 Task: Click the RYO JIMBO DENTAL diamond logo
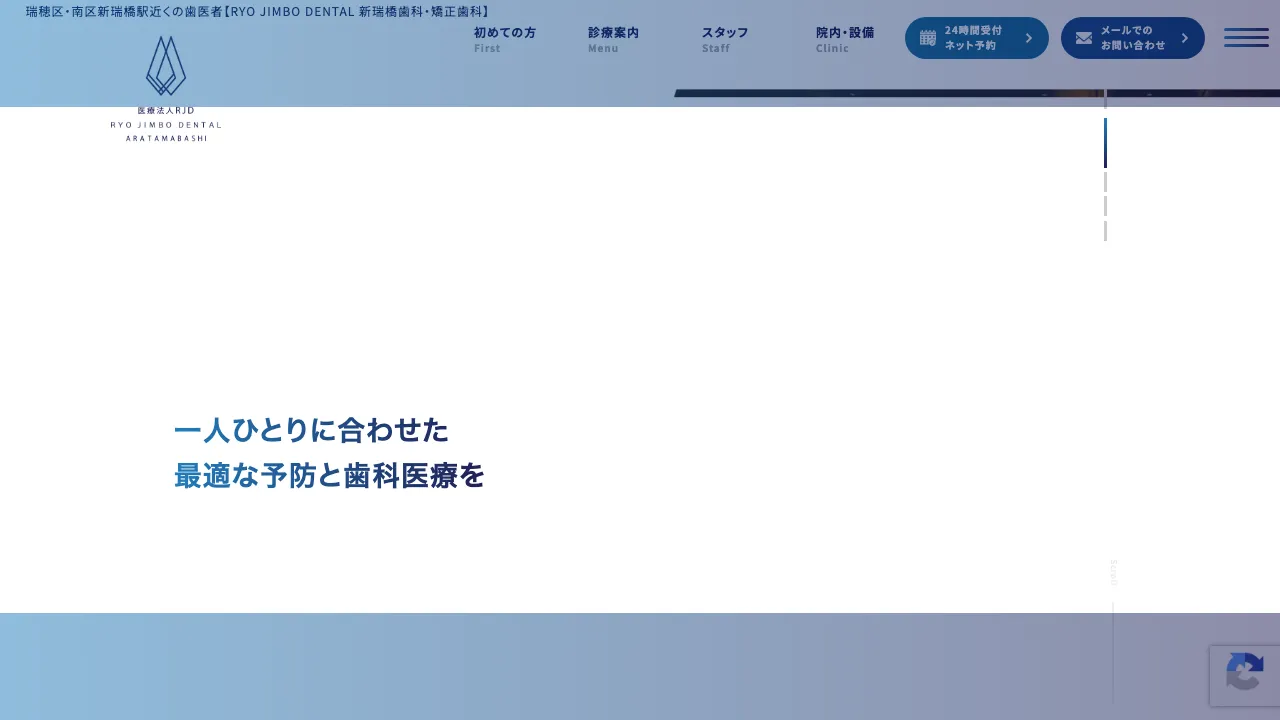[x=166, y=66]
